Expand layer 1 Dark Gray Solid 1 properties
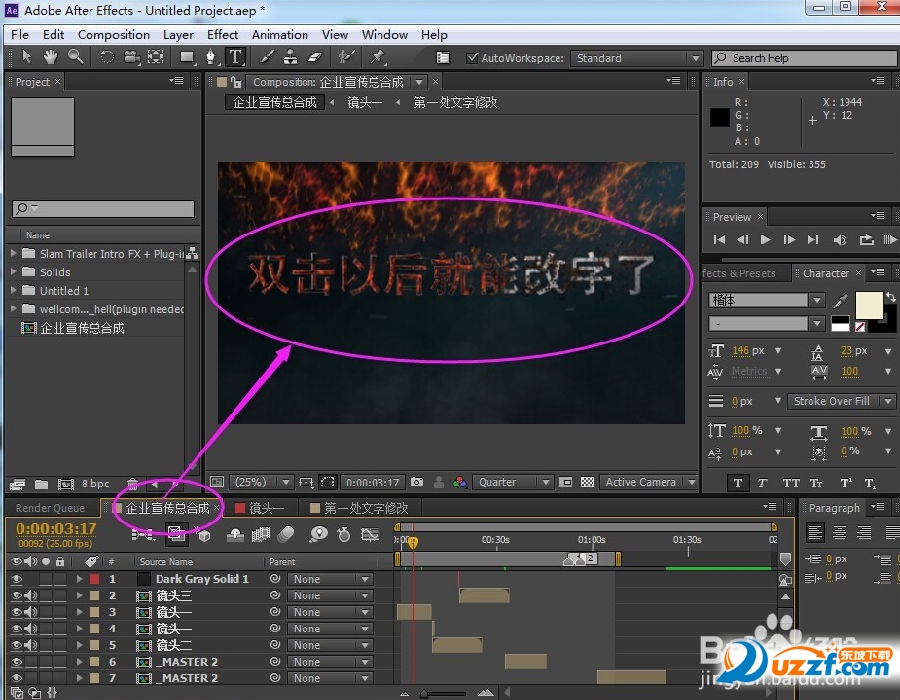This screenshot has height=700, width=900. coord(79,579)
